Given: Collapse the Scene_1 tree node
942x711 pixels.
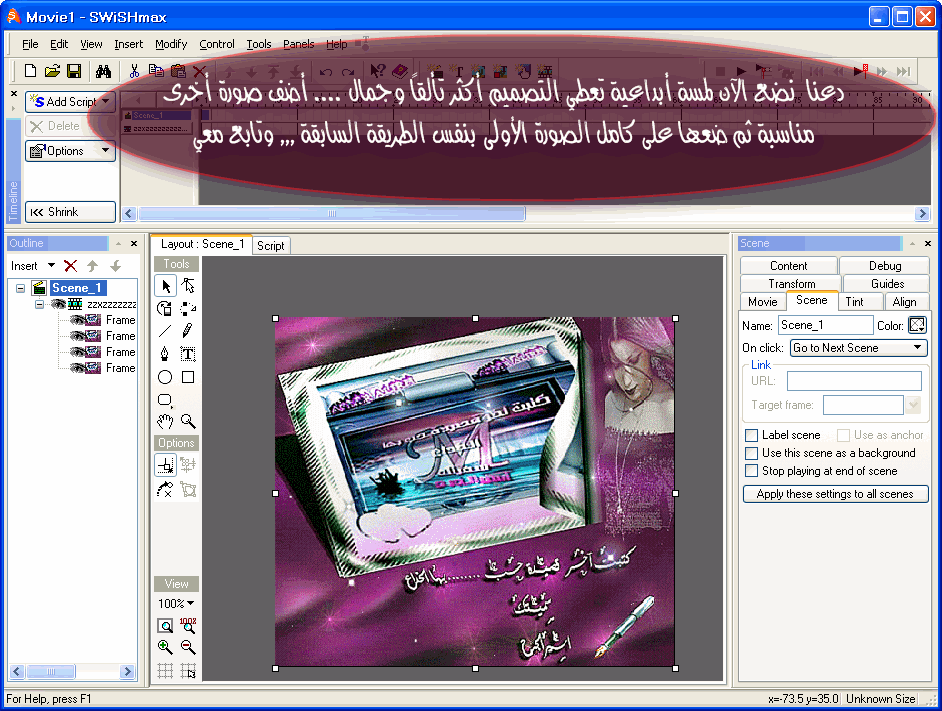Looking at the screenshot, I should pos(20,288).
